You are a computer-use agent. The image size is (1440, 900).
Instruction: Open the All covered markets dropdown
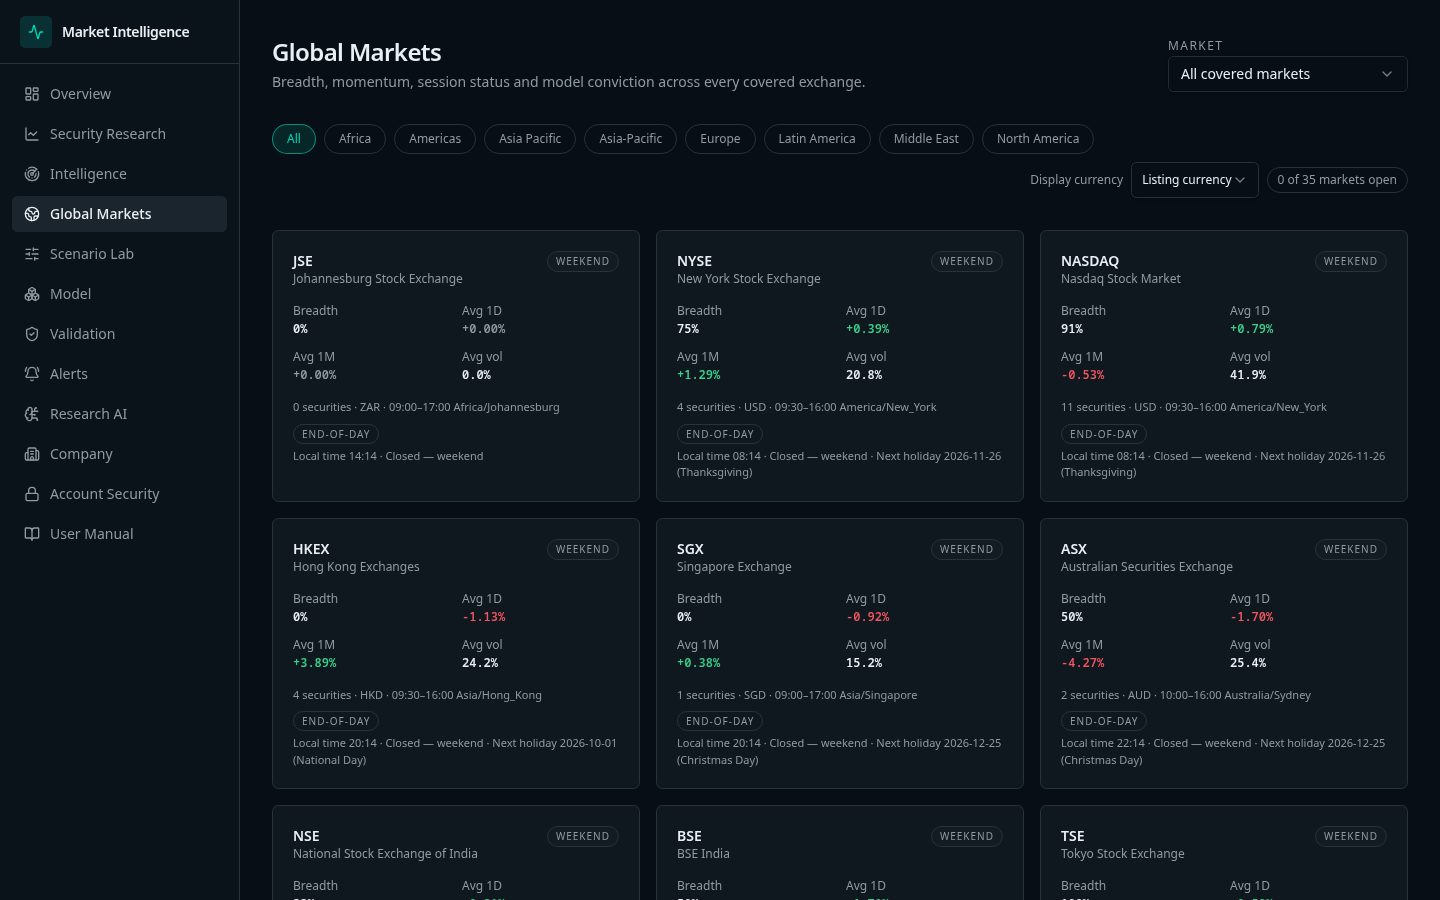(1287, 74)
